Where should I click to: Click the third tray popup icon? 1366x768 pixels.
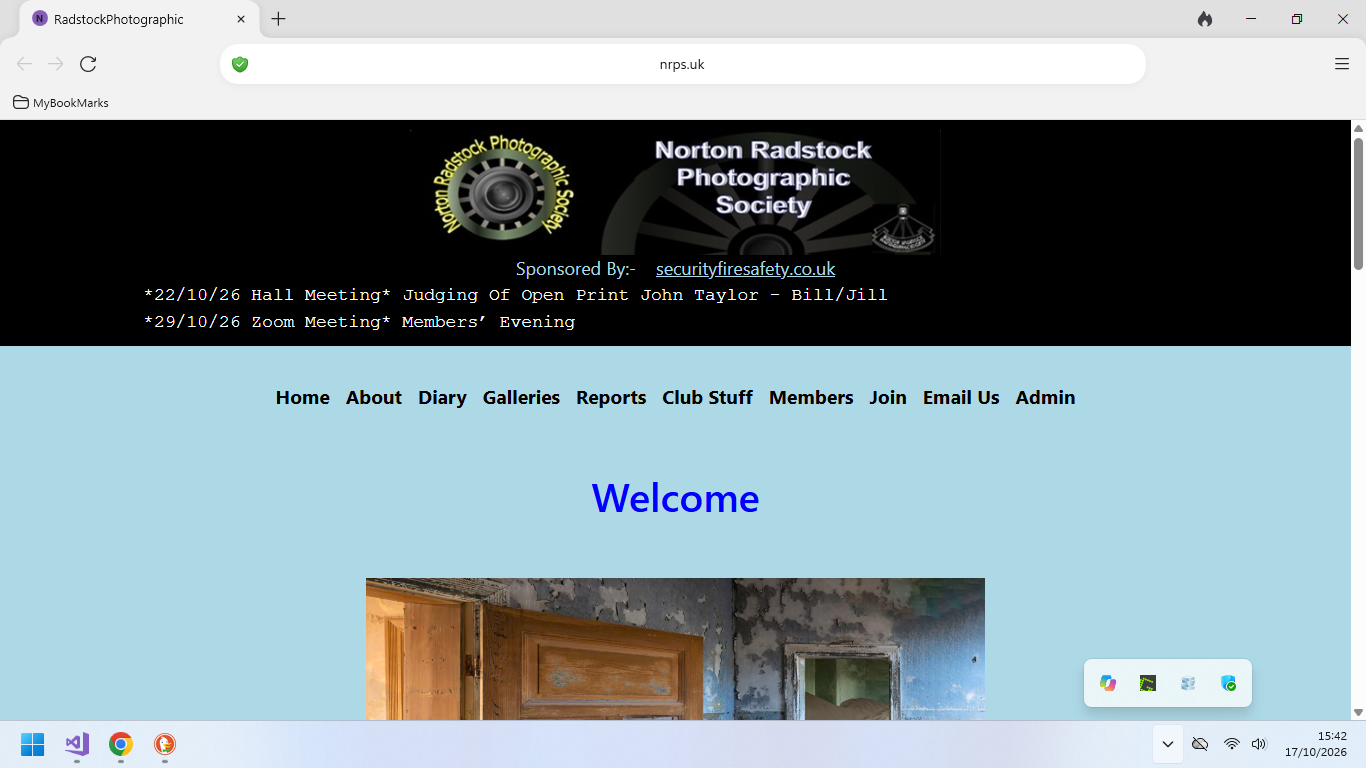click(1188, 683)
